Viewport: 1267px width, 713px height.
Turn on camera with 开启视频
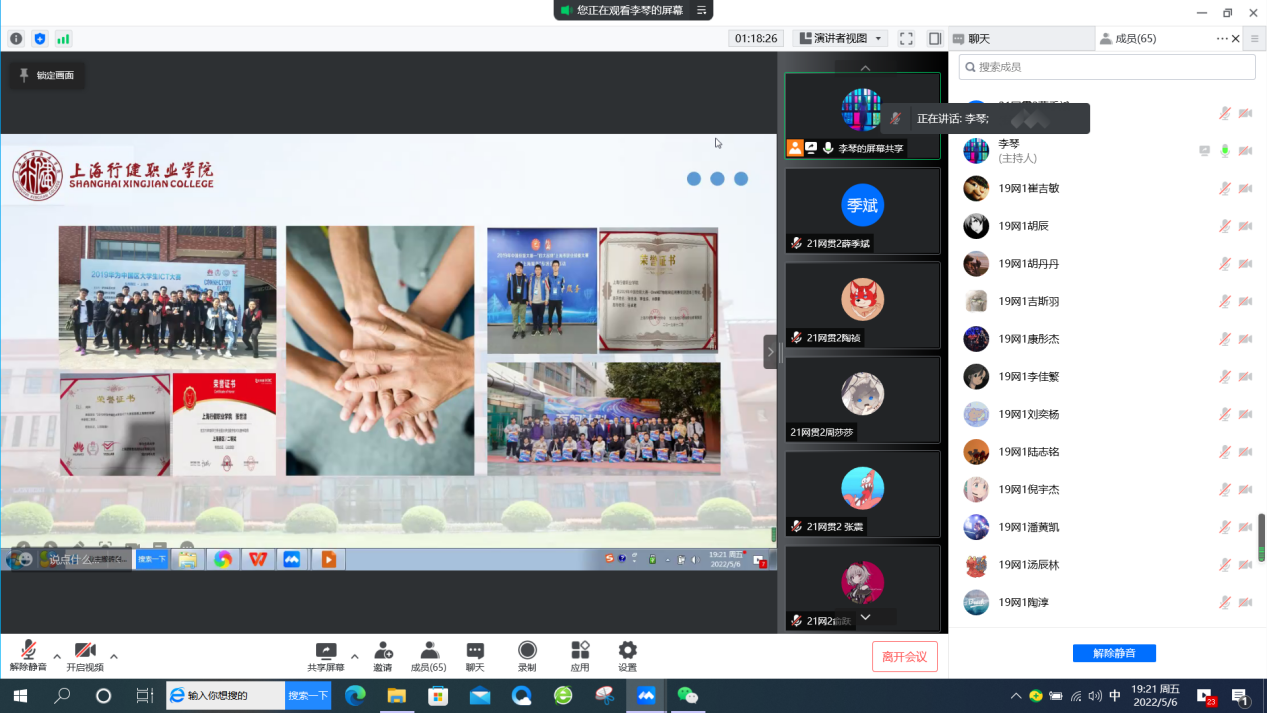(85, 656)
